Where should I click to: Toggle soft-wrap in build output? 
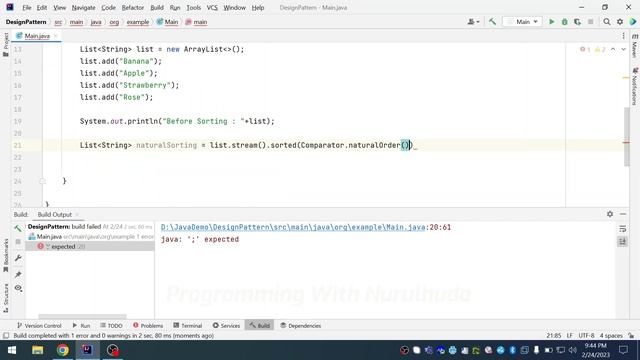[x=622, y=229]
